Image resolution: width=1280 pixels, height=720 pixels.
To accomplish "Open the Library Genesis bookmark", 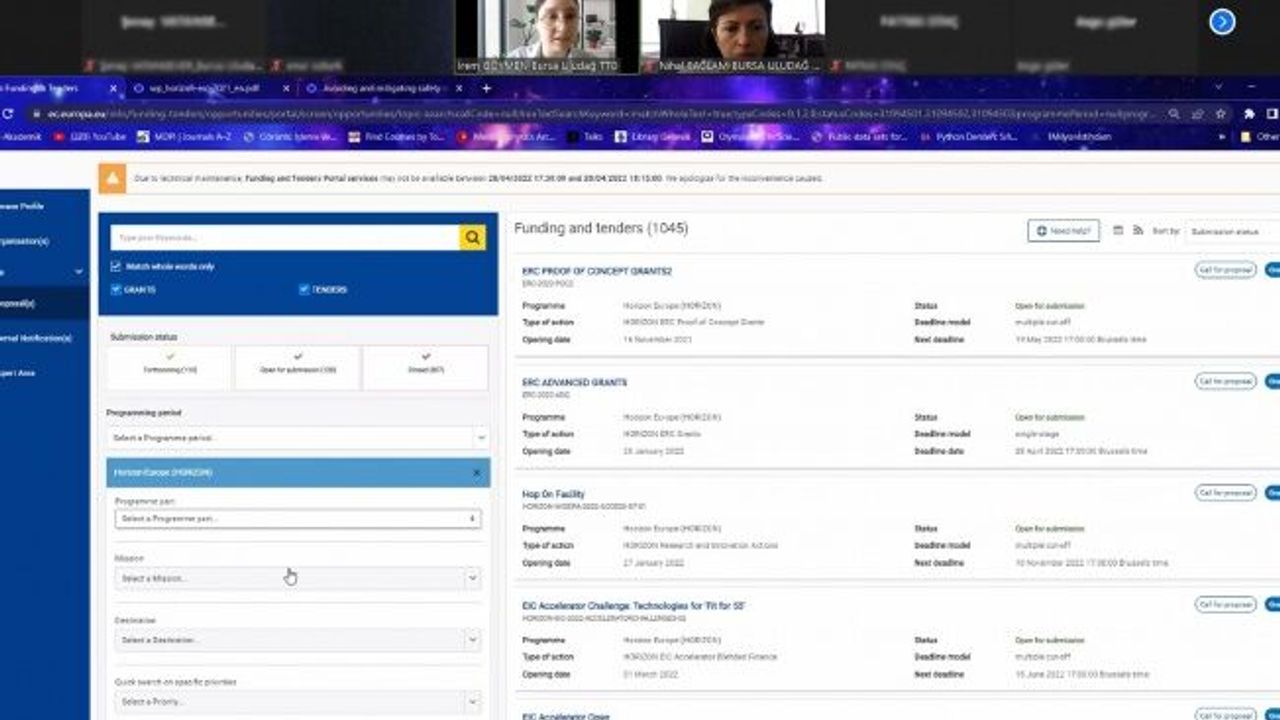I will point(652,137).
